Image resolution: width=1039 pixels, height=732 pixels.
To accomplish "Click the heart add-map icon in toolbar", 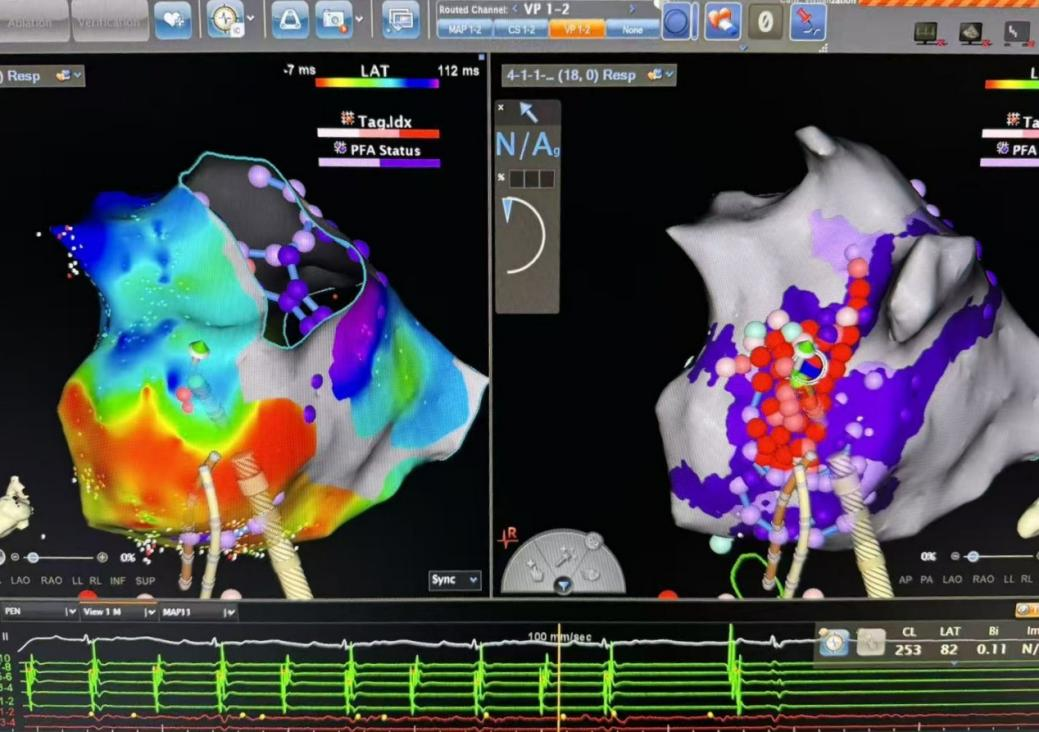I will [171, 19].
